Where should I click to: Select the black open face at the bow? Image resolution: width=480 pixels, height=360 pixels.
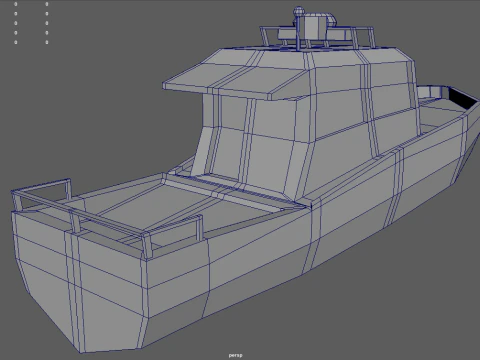[463, 97]
